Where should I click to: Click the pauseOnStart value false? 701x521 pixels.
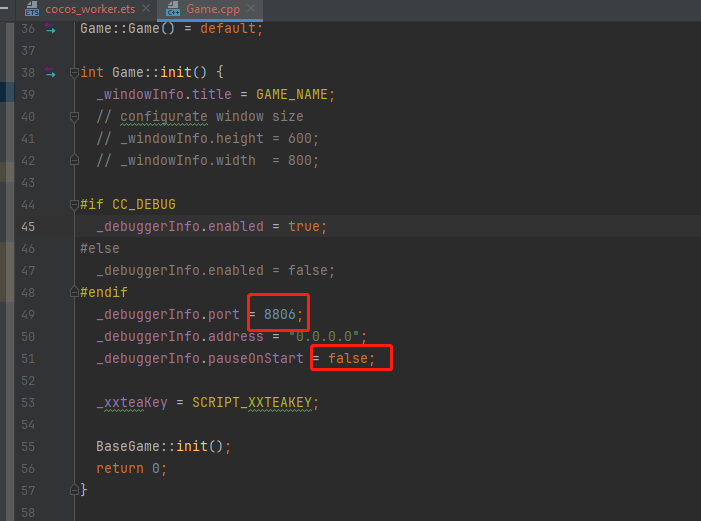(x=348, y=358)
